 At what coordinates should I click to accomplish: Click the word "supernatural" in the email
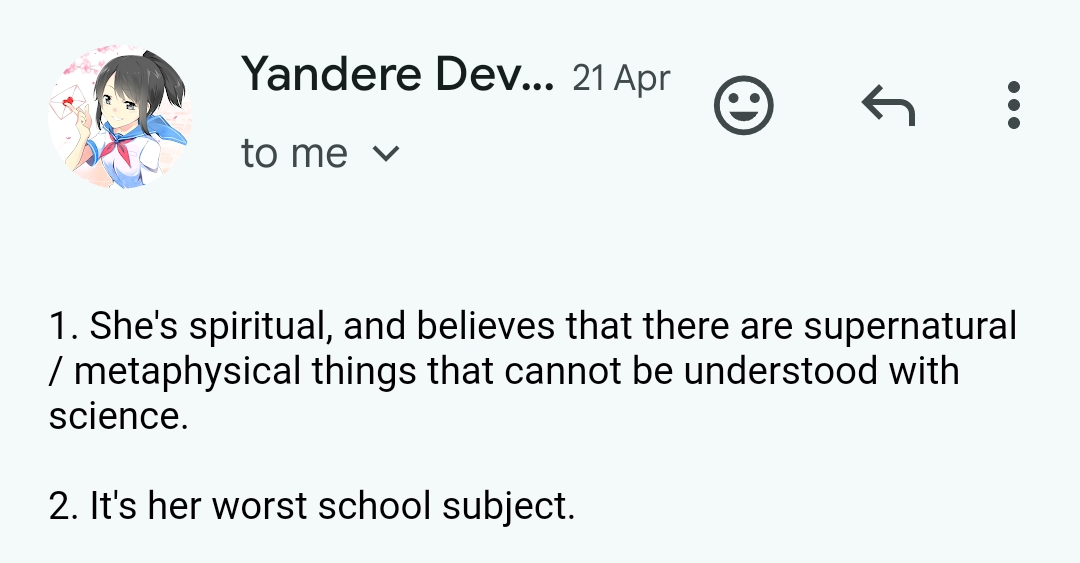point(910,327)
